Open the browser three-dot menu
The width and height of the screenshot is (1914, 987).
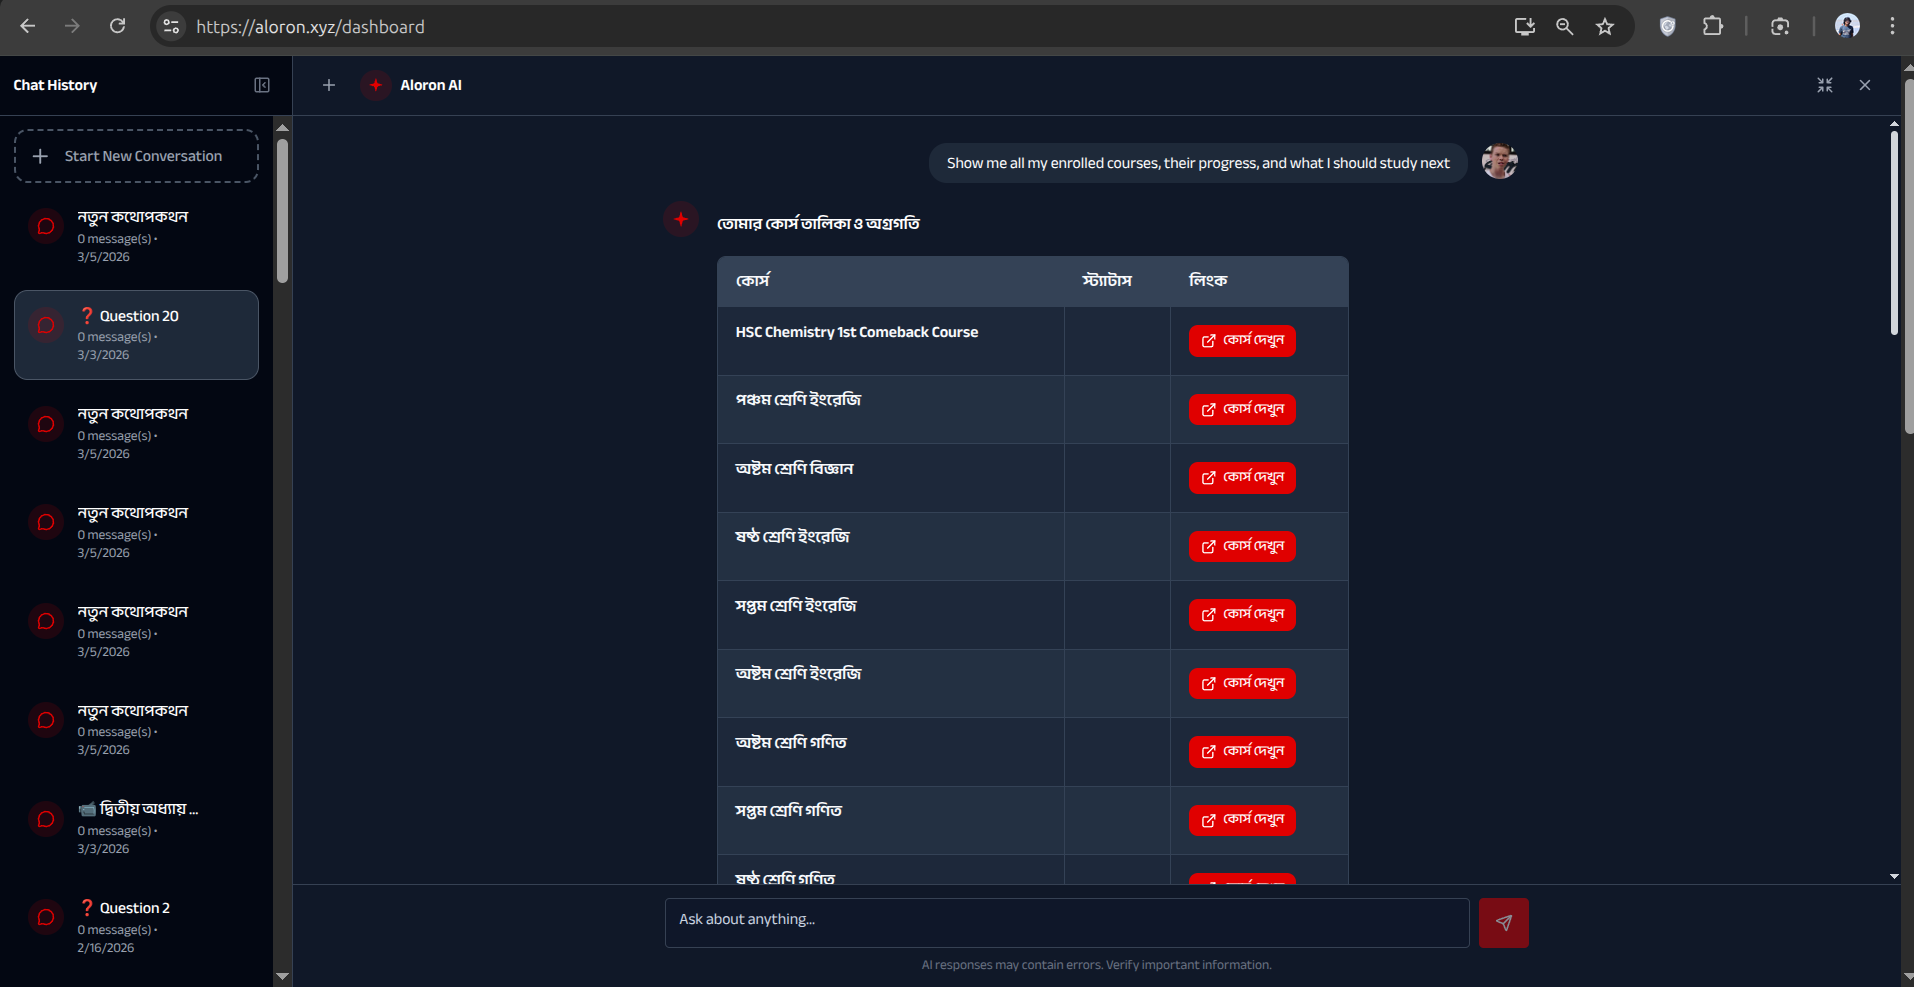1892,26
